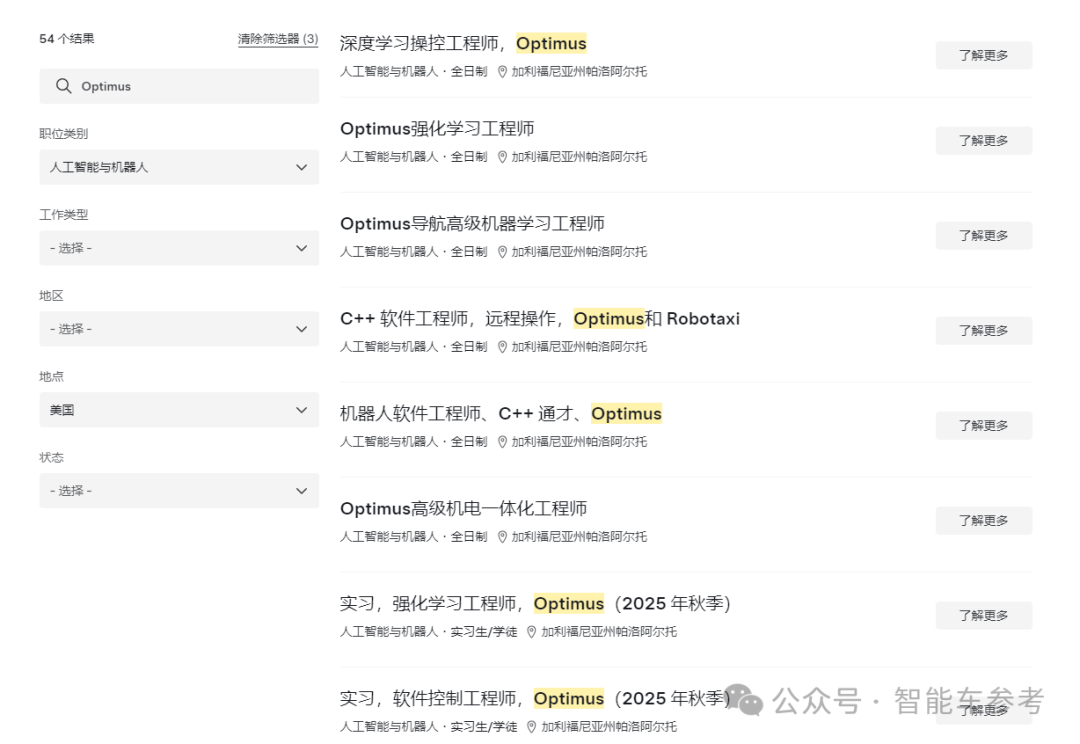Expand the 地区 dropdown

click(x=179, y=329)
